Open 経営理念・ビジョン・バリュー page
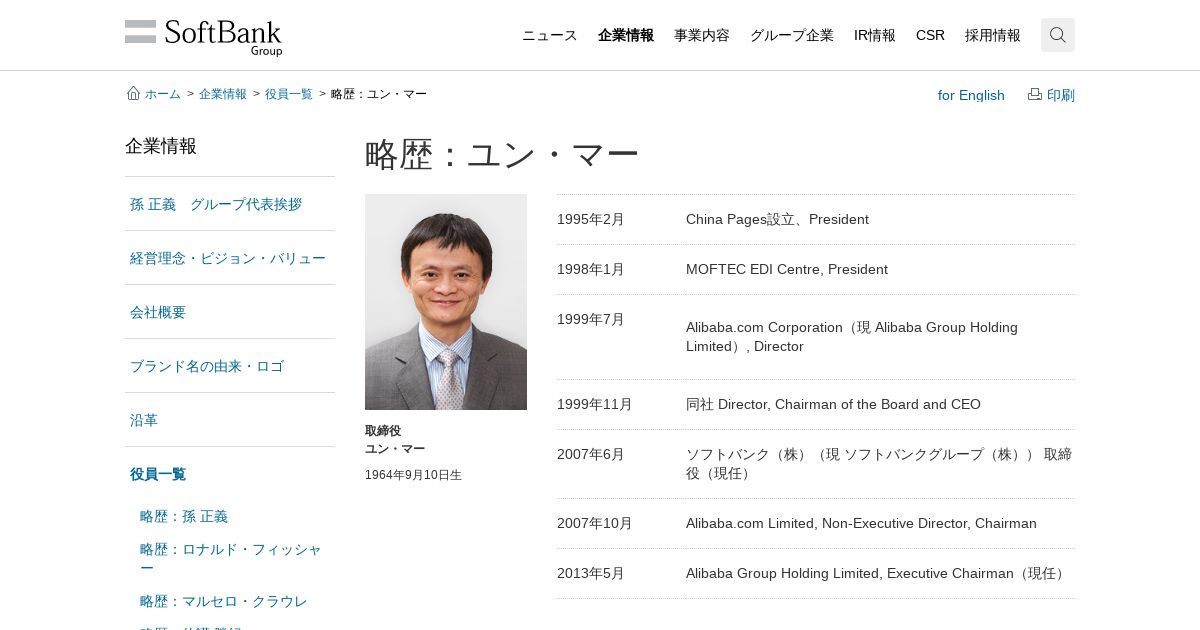 coord(228,258)
